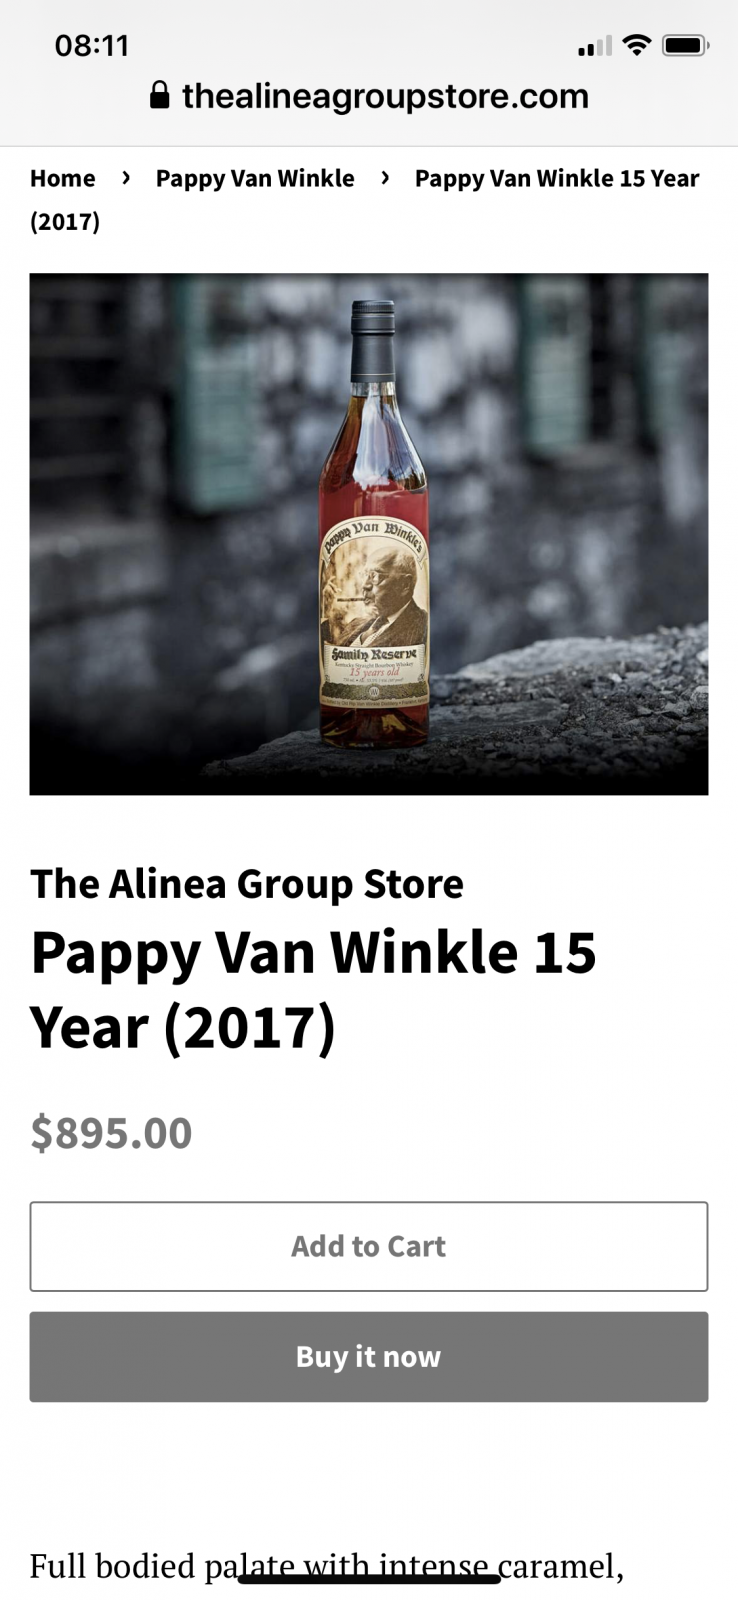Click the chevron after Pappy Van Winkle breadcrumb
Viewport: 738px width, 1600px height.
tap(385, 178)
